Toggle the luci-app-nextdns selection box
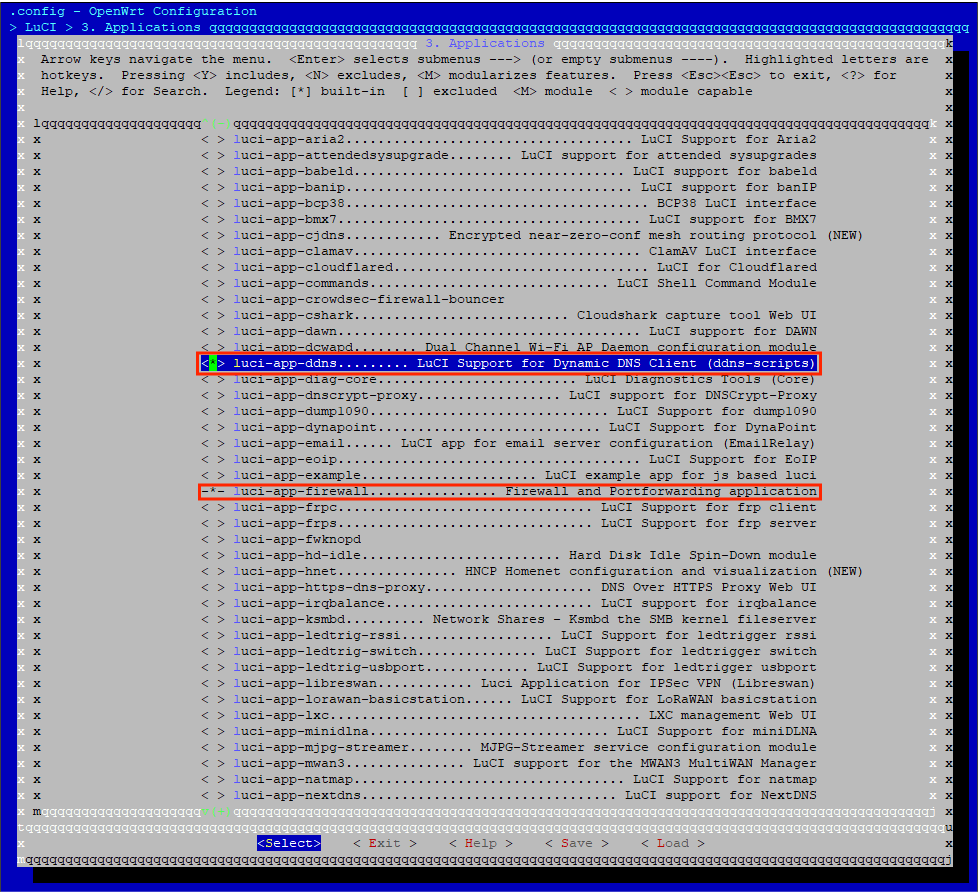 click(x=213, y=795)
